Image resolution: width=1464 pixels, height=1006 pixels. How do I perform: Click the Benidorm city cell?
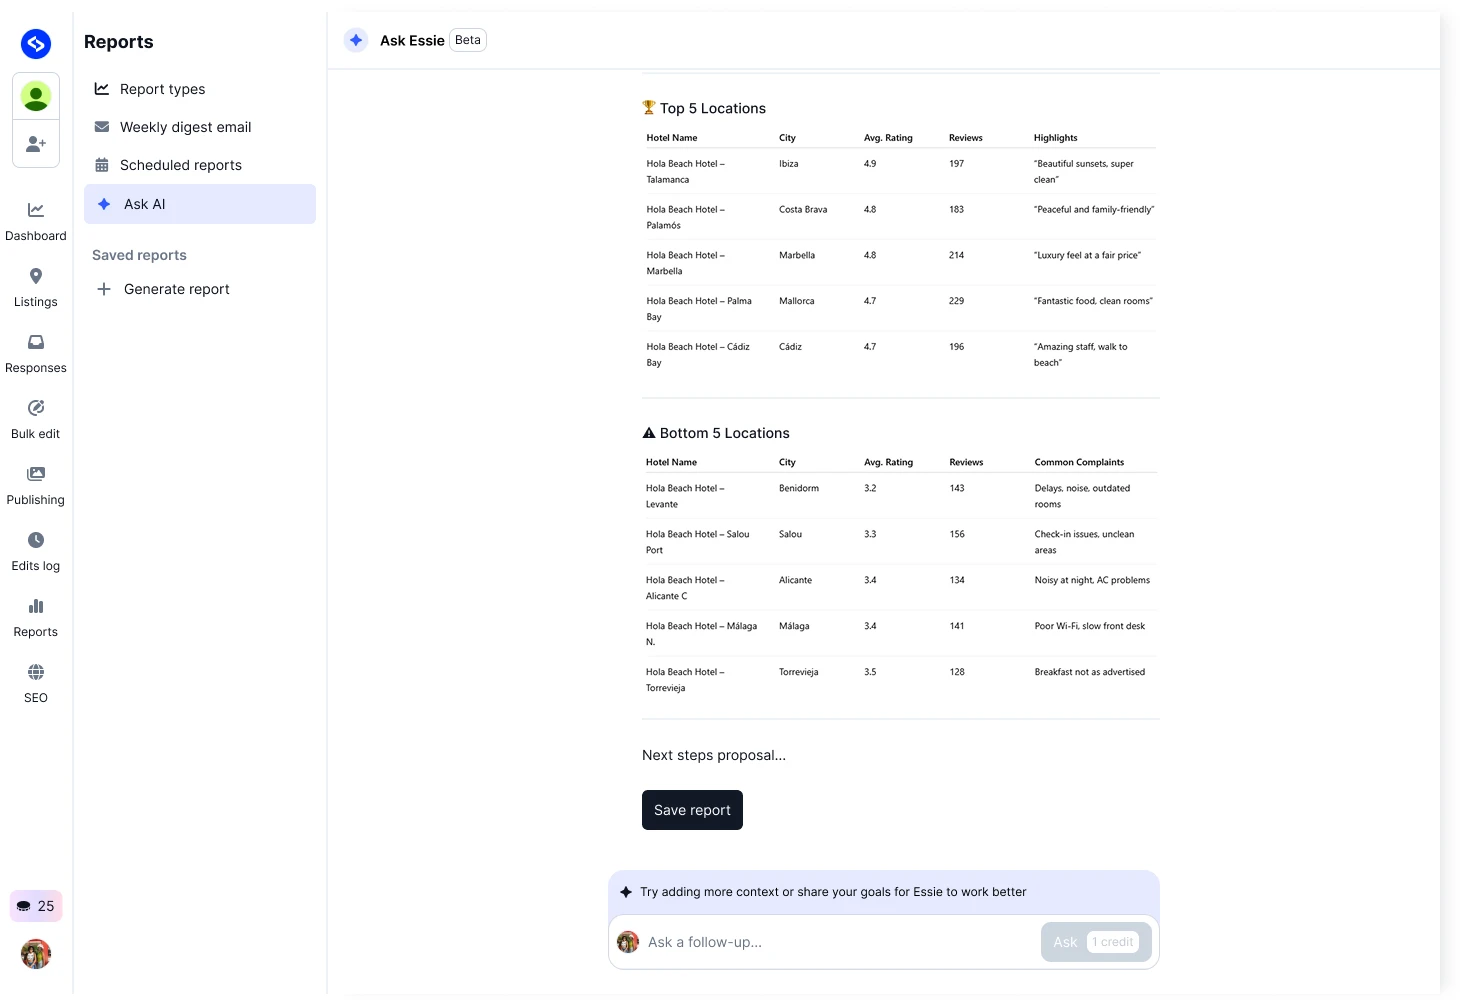[799, 488]
